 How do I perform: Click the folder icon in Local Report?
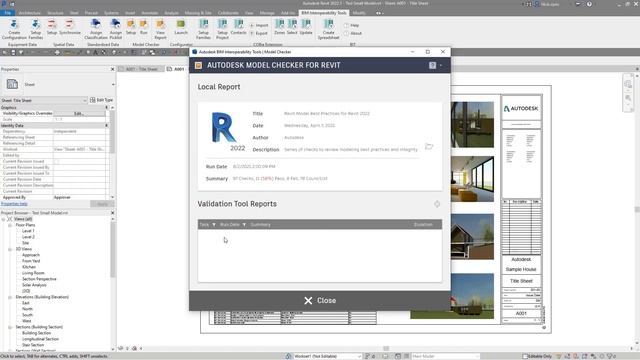429,146
